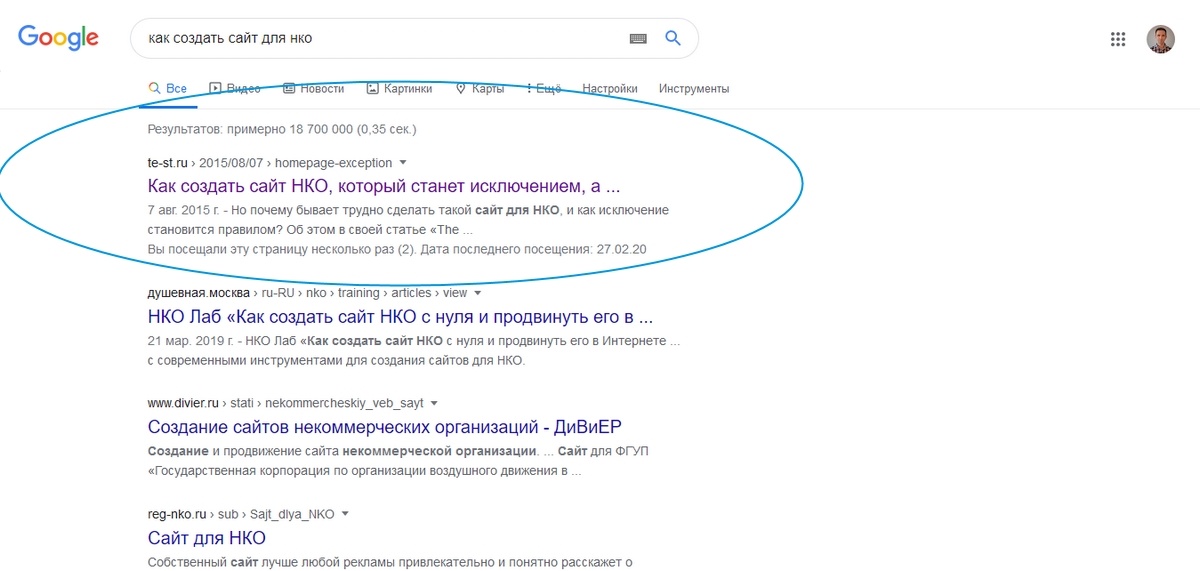
Task: Click the Google logo
Action: (x=58, y=38)
